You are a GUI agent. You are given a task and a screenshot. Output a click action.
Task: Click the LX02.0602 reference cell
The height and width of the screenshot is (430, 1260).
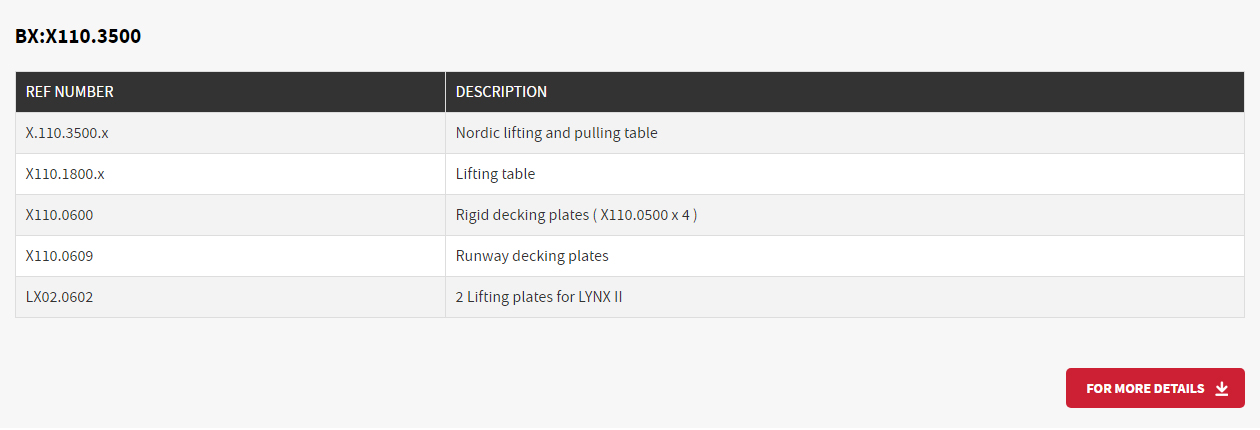tap(60, 297)
